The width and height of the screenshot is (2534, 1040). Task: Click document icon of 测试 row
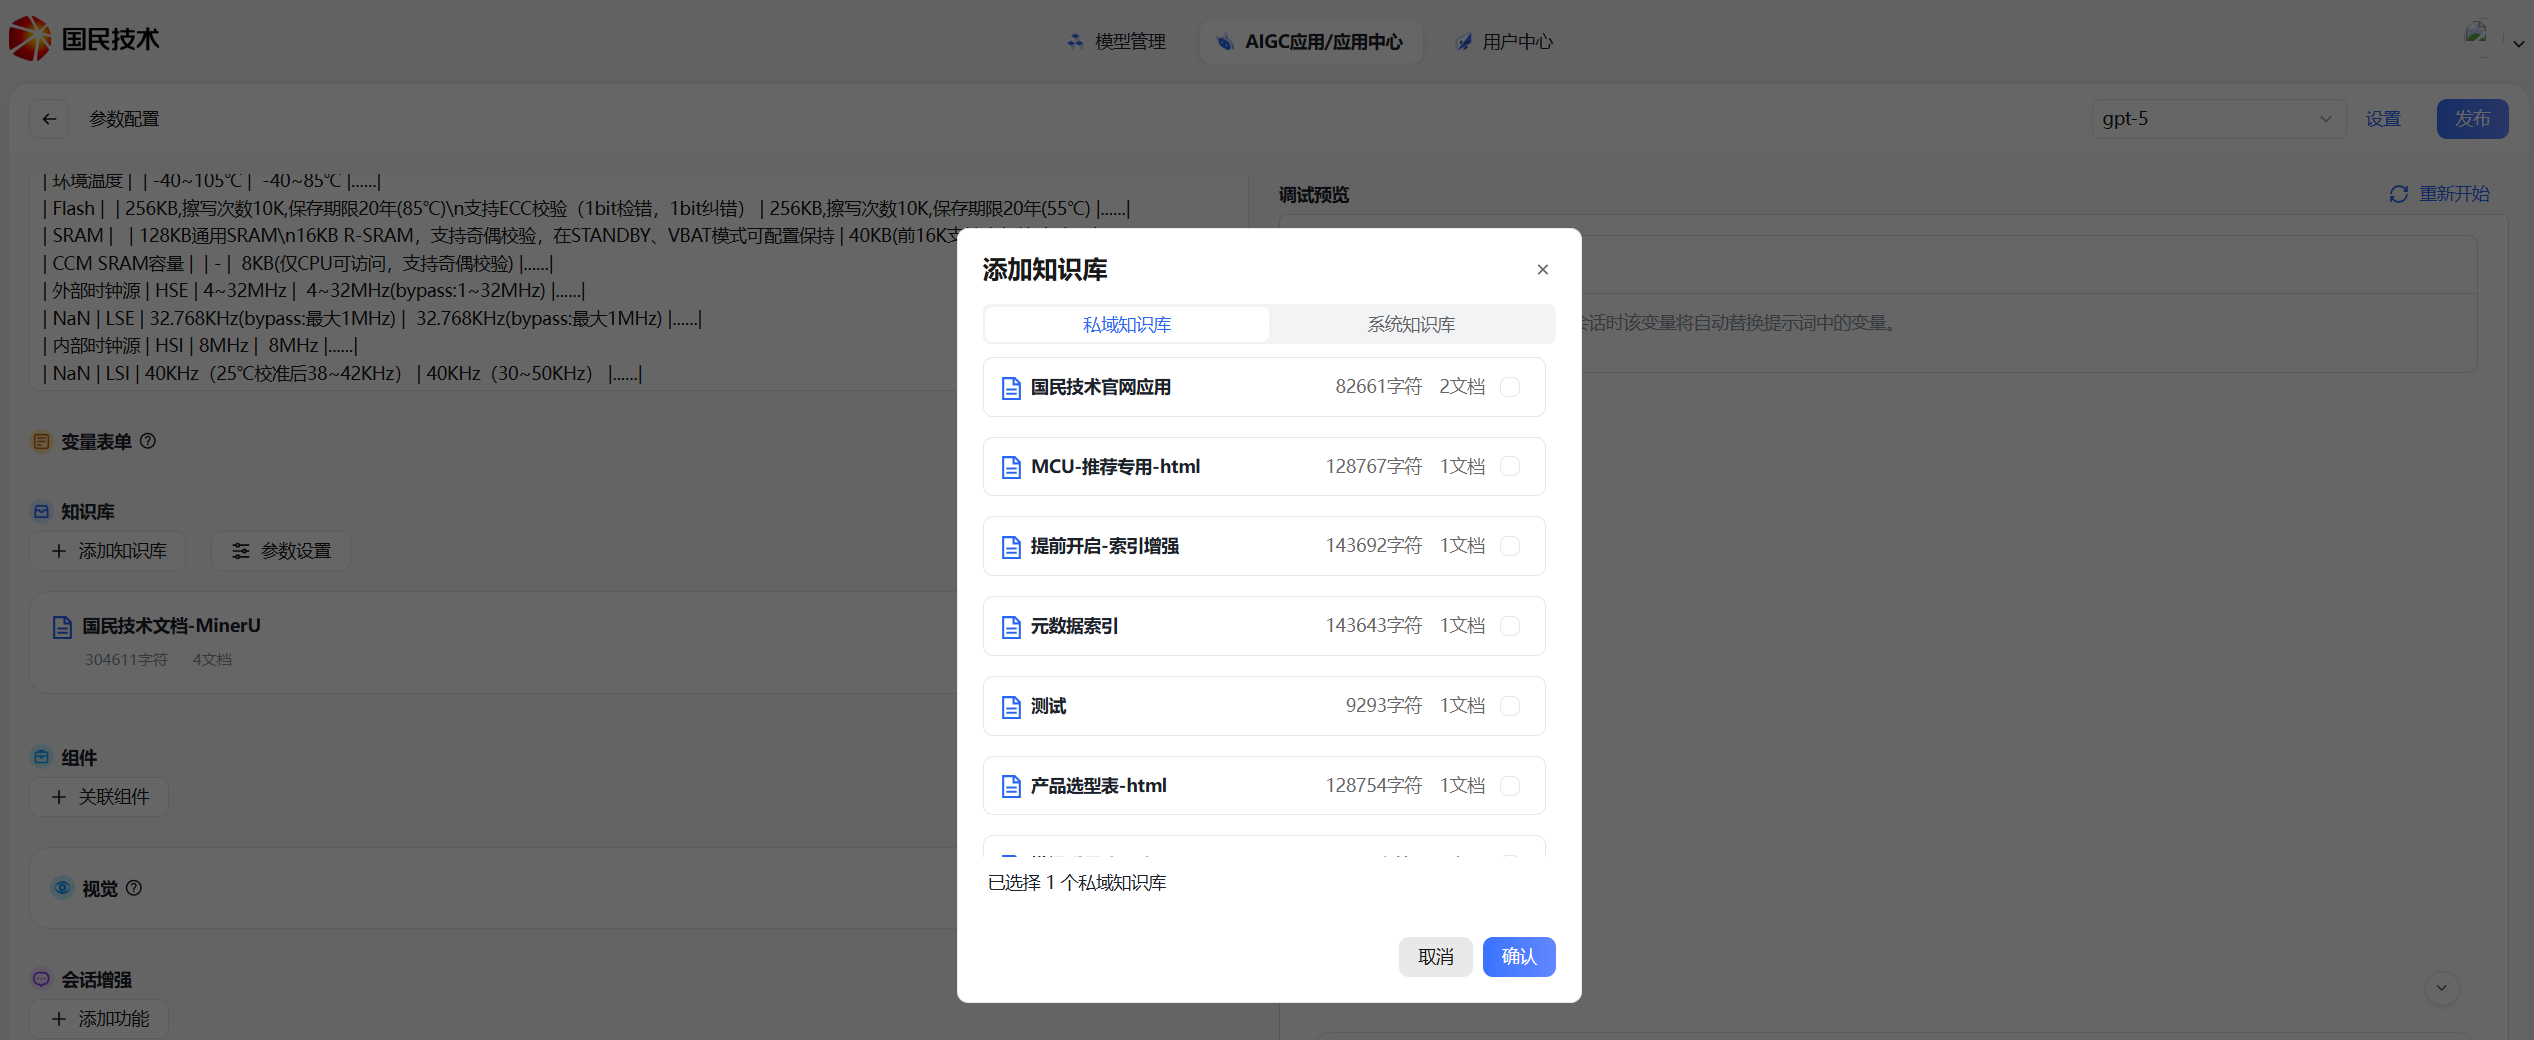(x=1011, y=707)
